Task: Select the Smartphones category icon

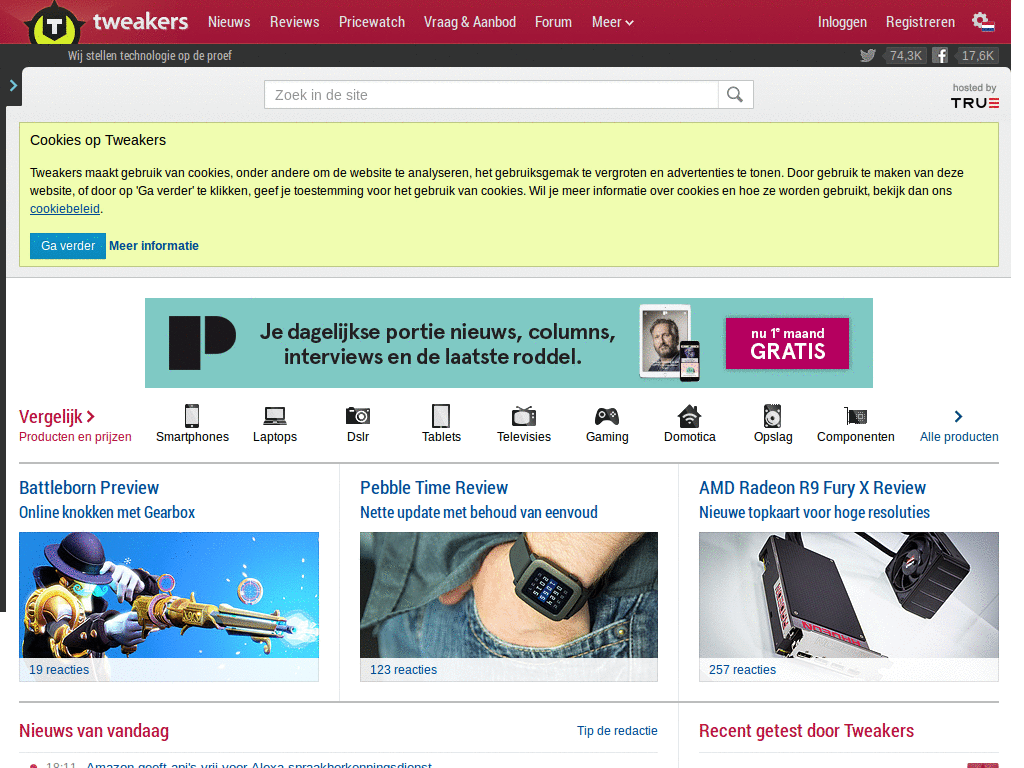Action: [x=192, y=416]
